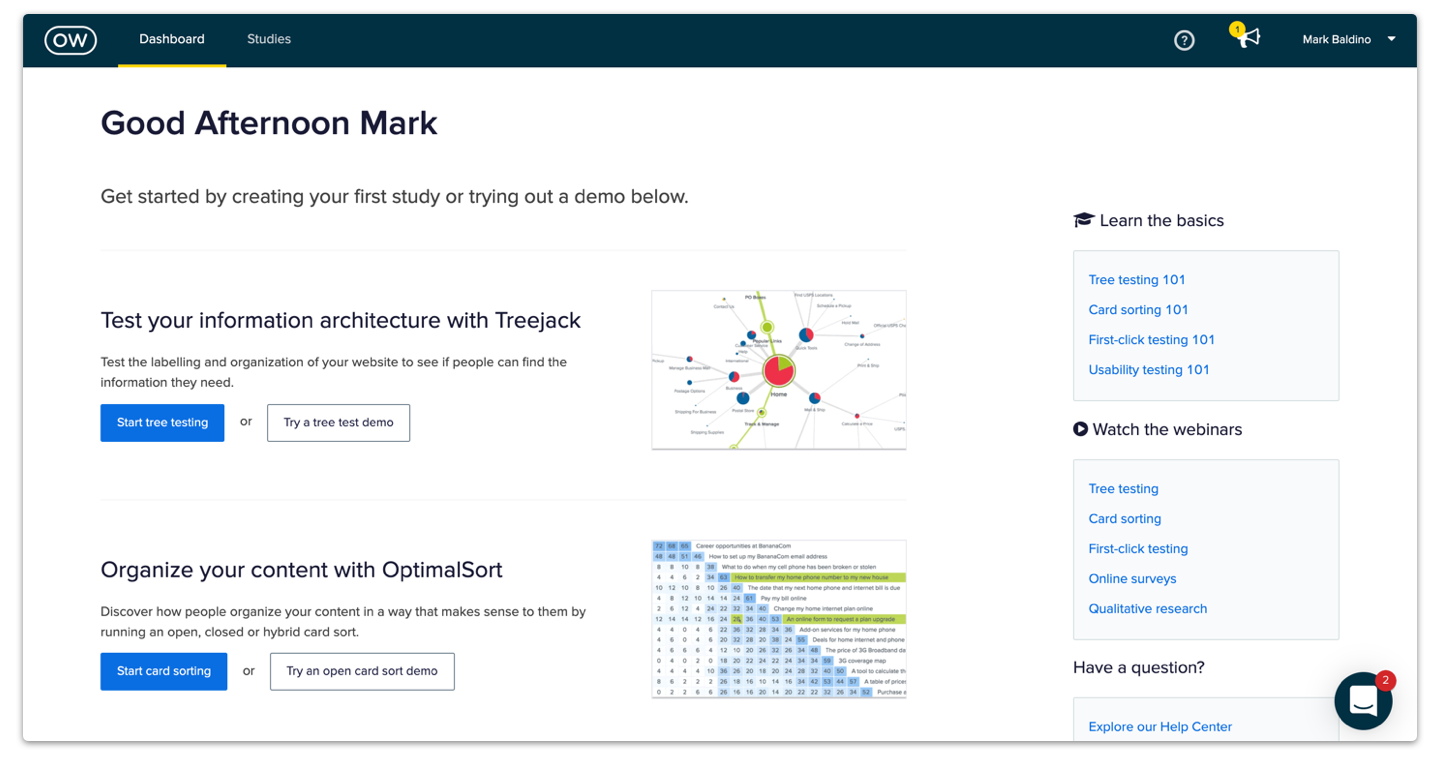Click Start tree testing button
1440x764 pixels.
click(162, 423)
